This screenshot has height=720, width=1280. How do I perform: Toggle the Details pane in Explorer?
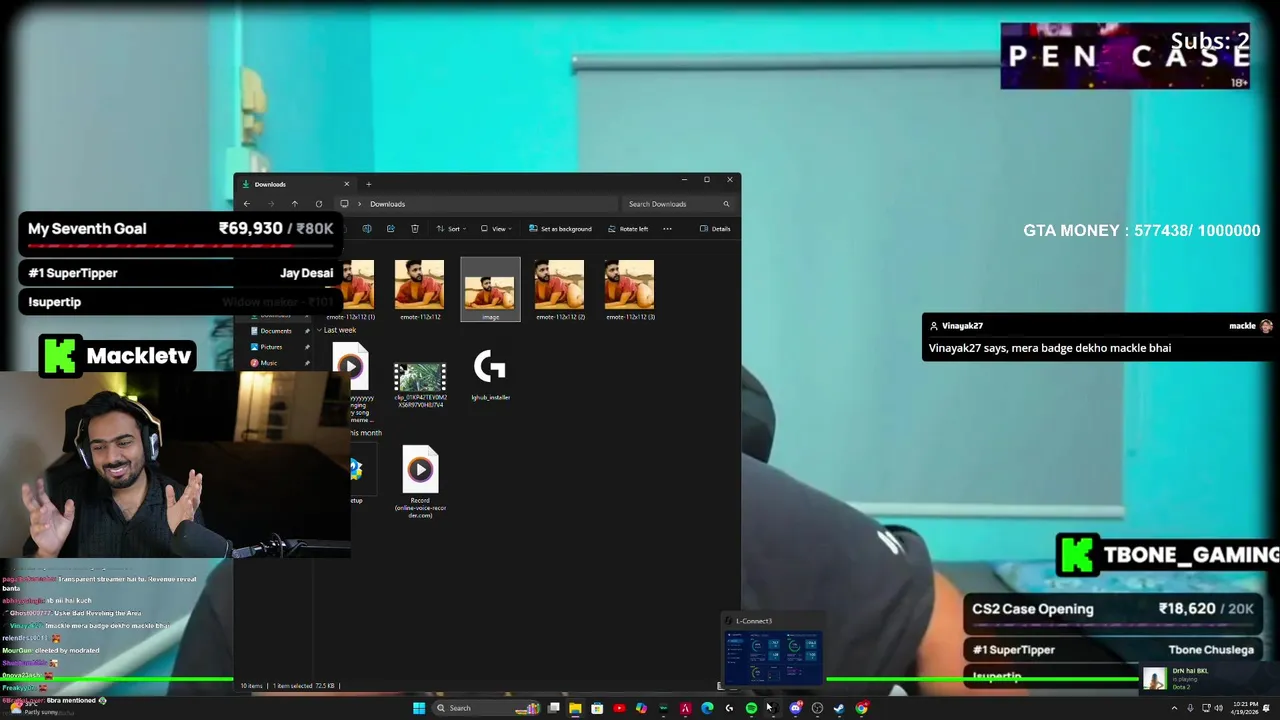tap(715, 229)
